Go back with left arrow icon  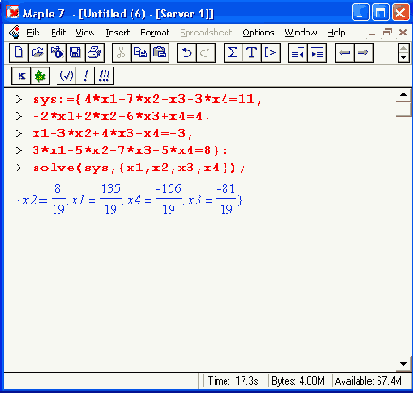345,53
